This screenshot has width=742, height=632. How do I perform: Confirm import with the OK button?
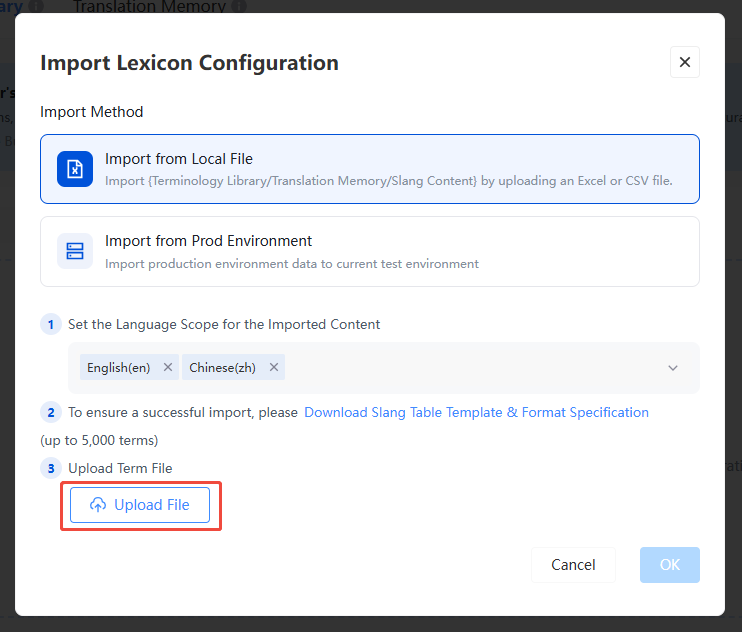tap(670, 564)
